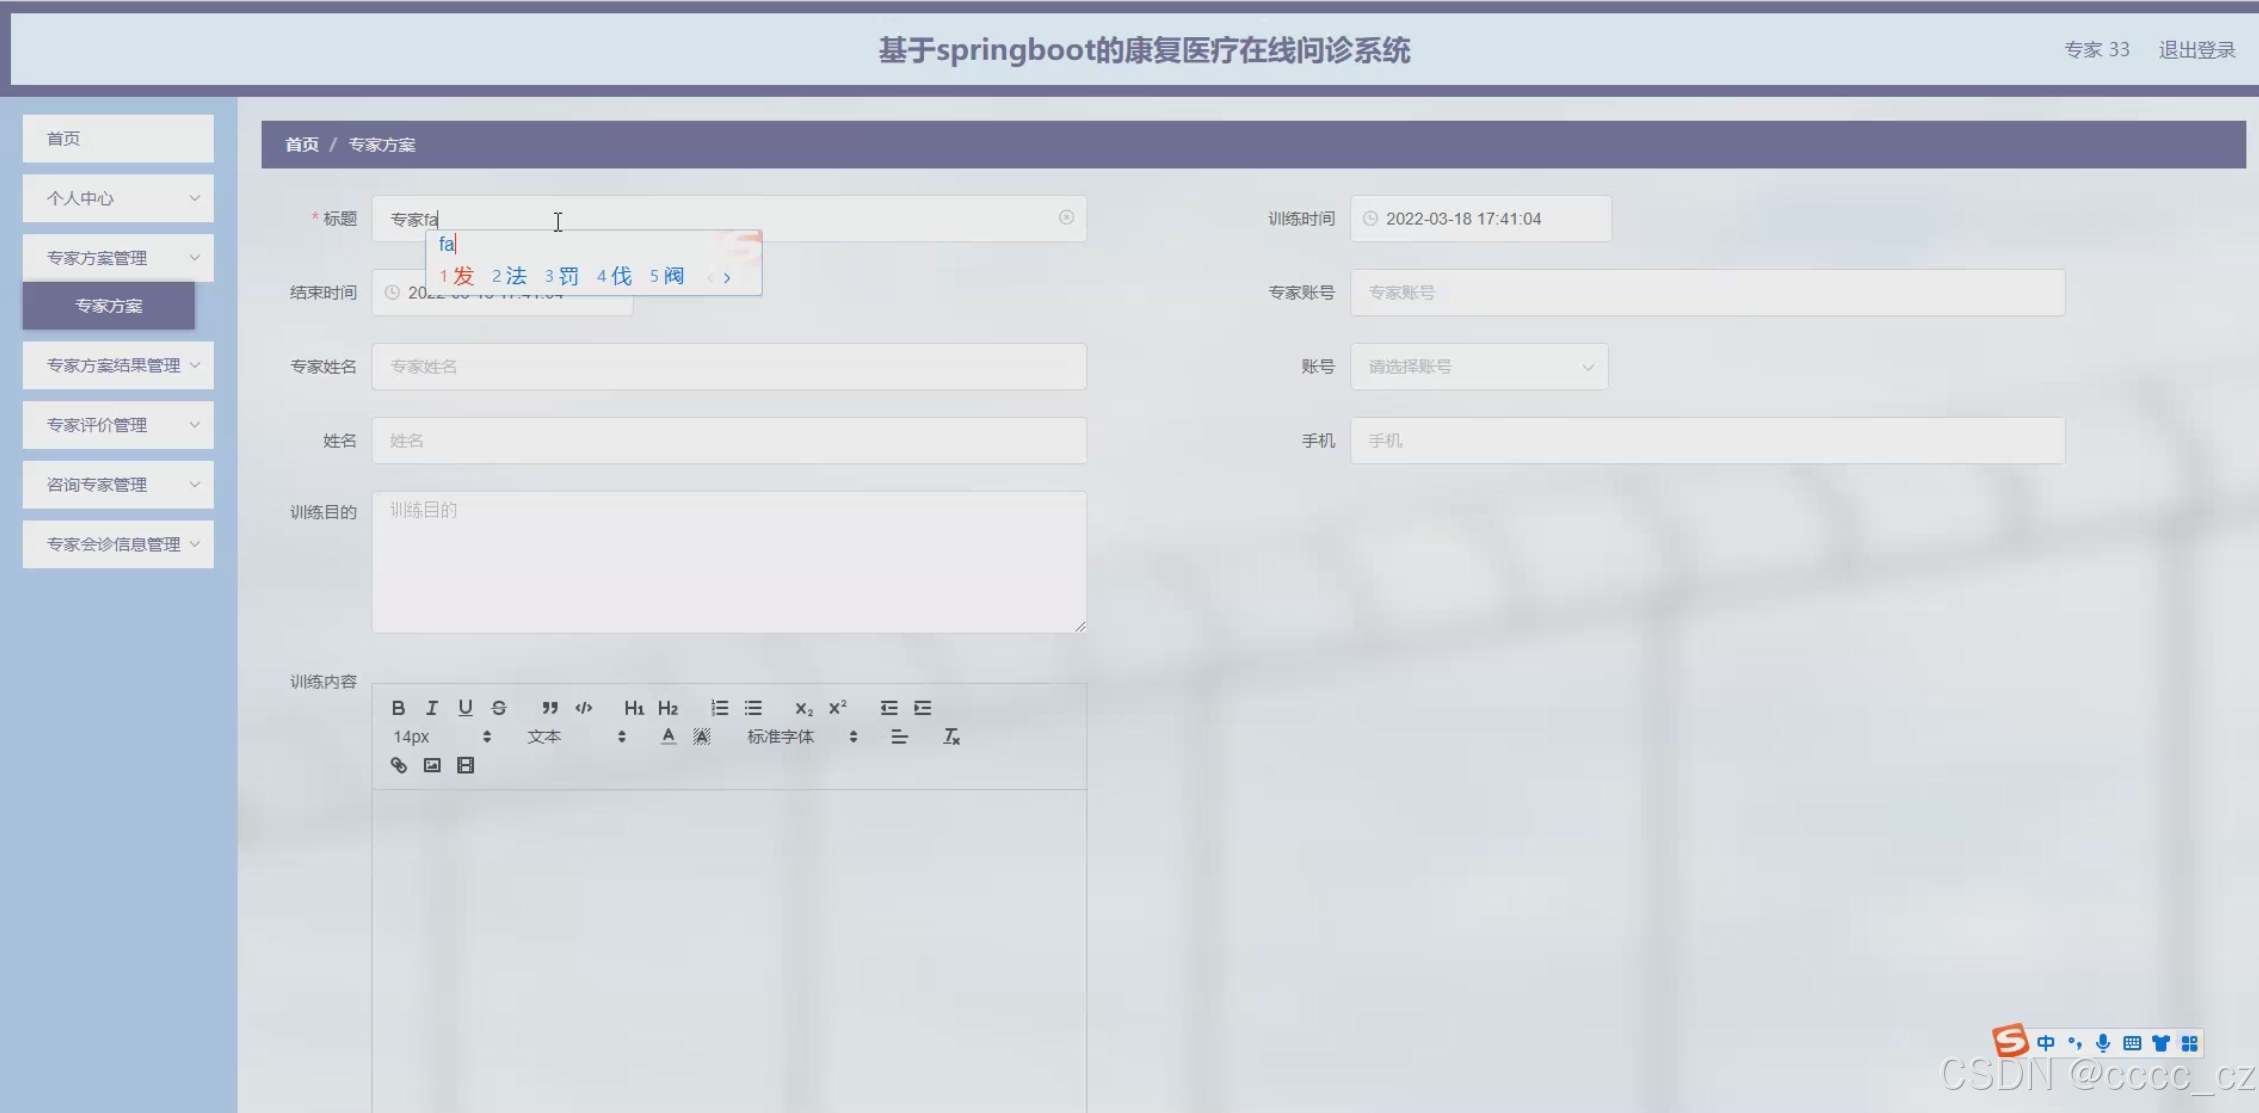
Task: Click the 退出登录 logout link
Action: (x=2196, y=50)
